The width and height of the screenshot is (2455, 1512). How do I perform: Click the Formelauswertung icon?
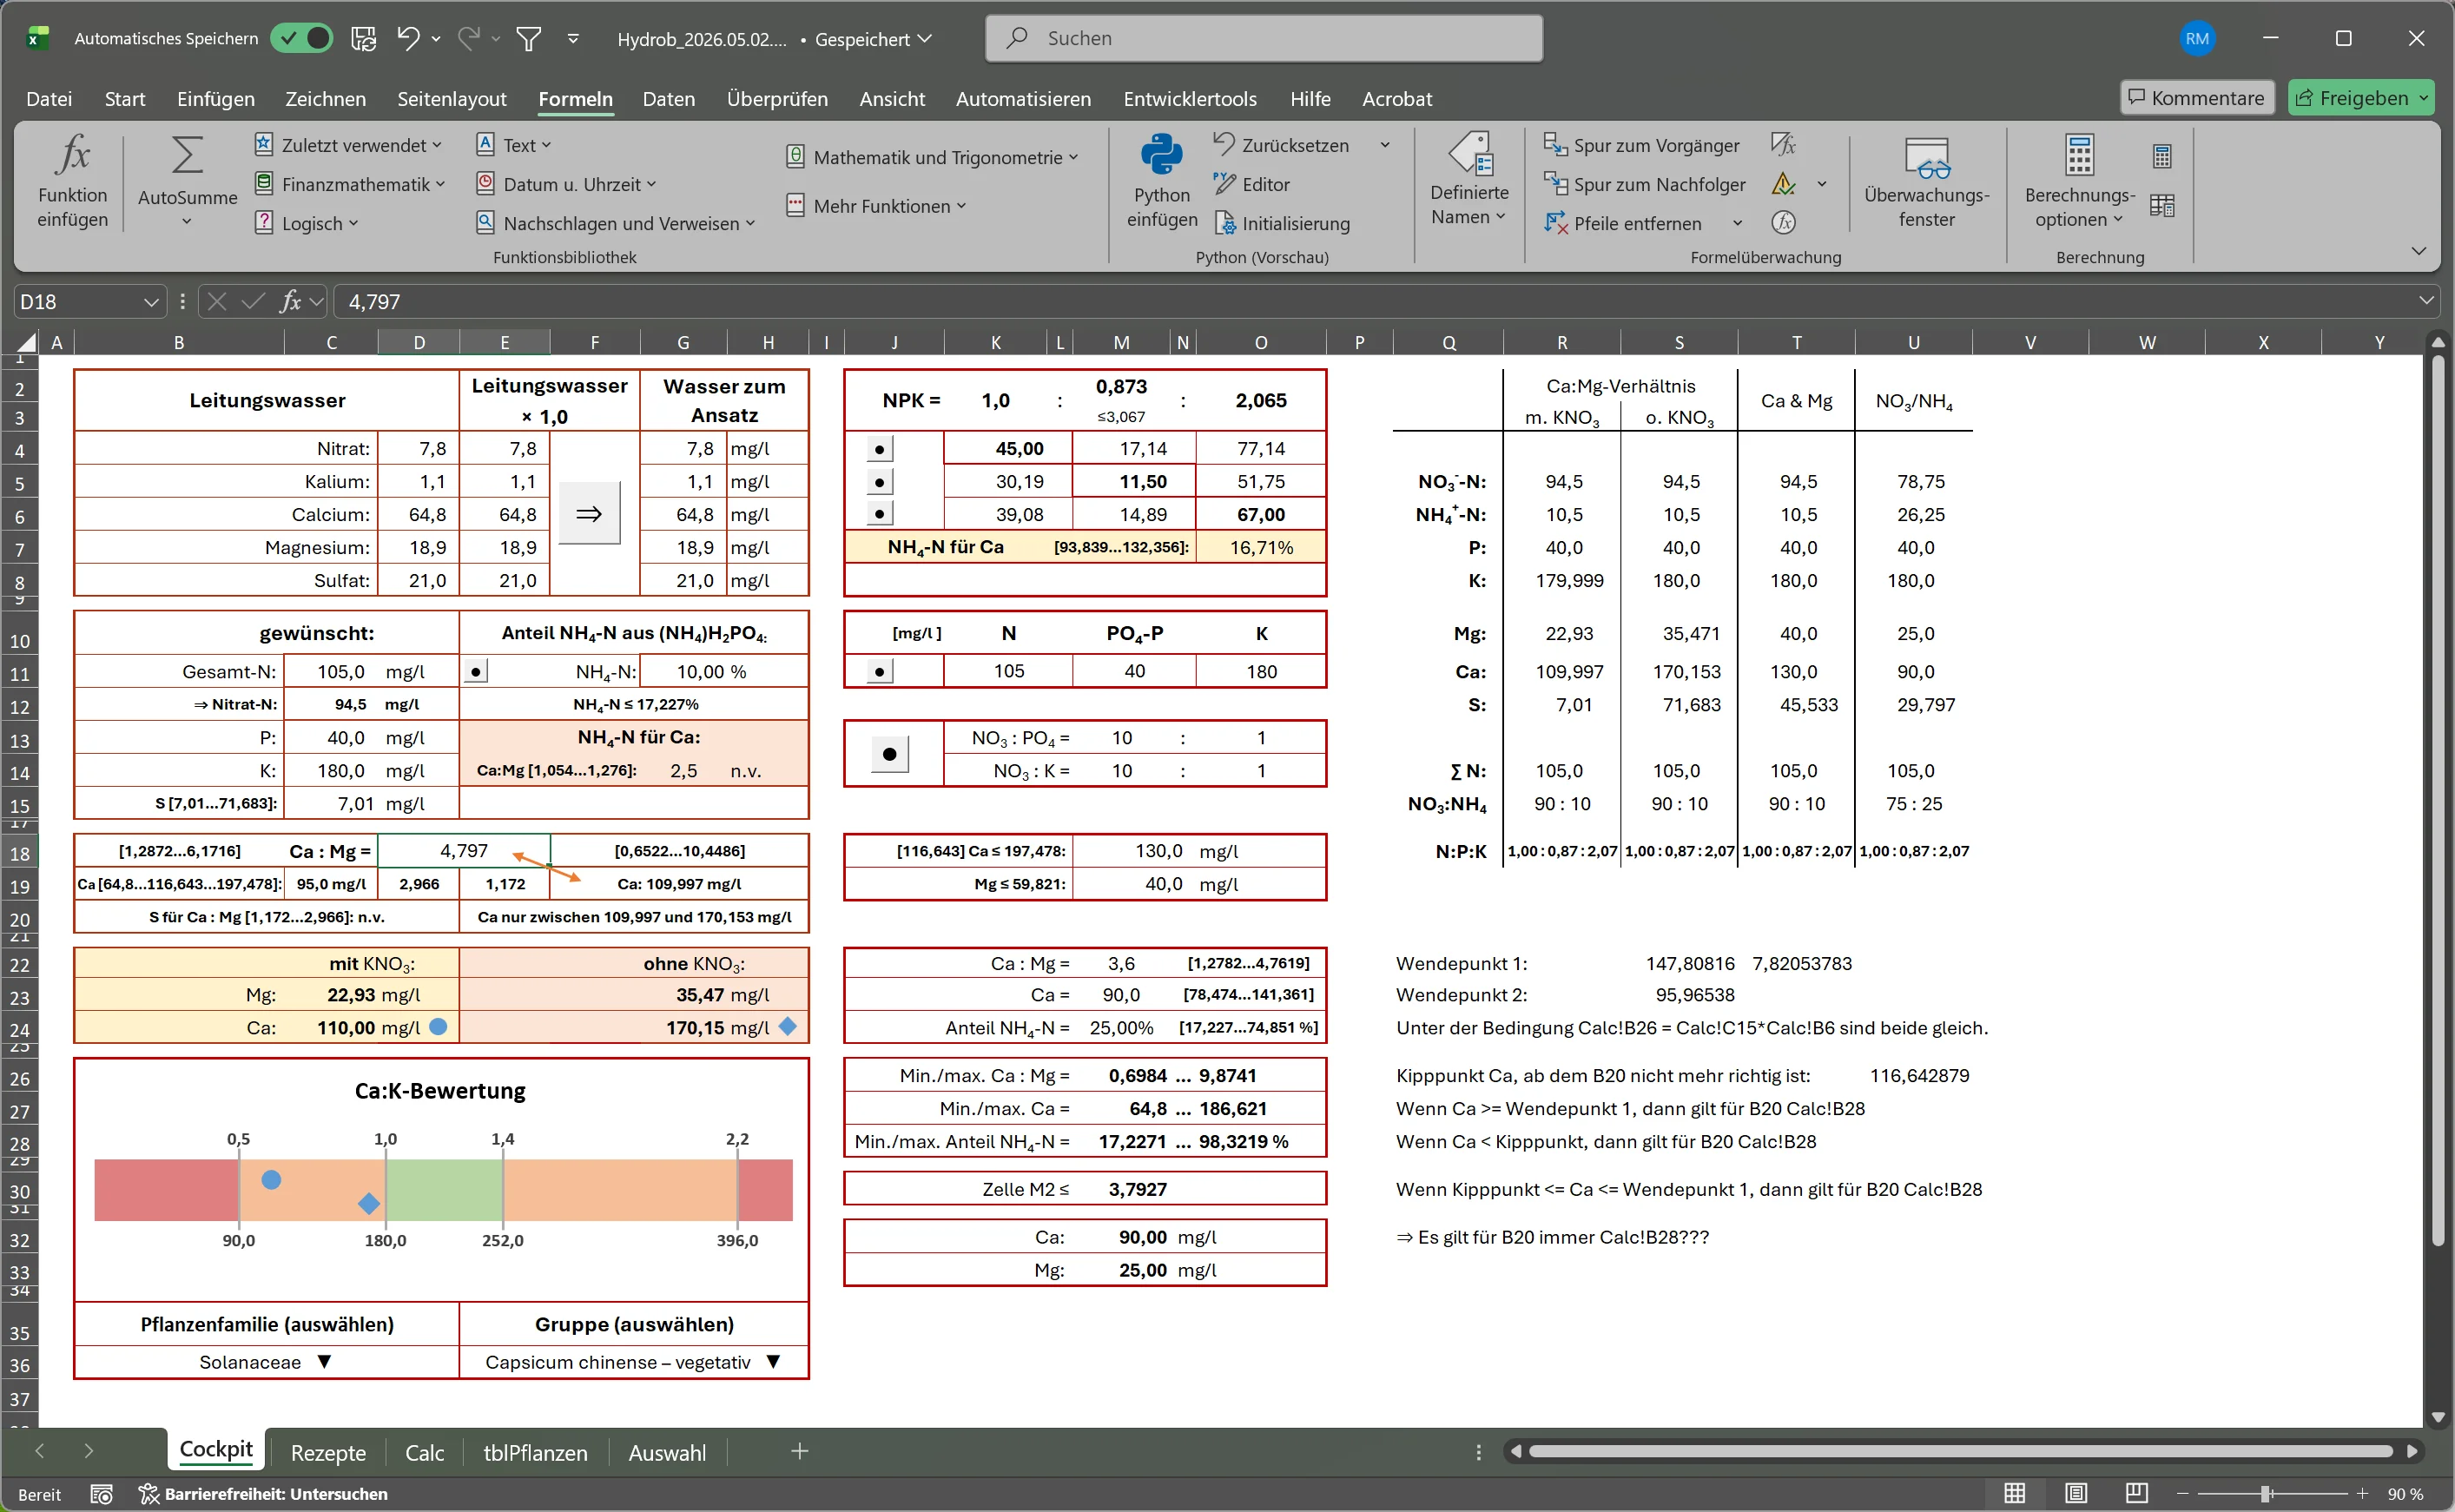(1783, 223)
